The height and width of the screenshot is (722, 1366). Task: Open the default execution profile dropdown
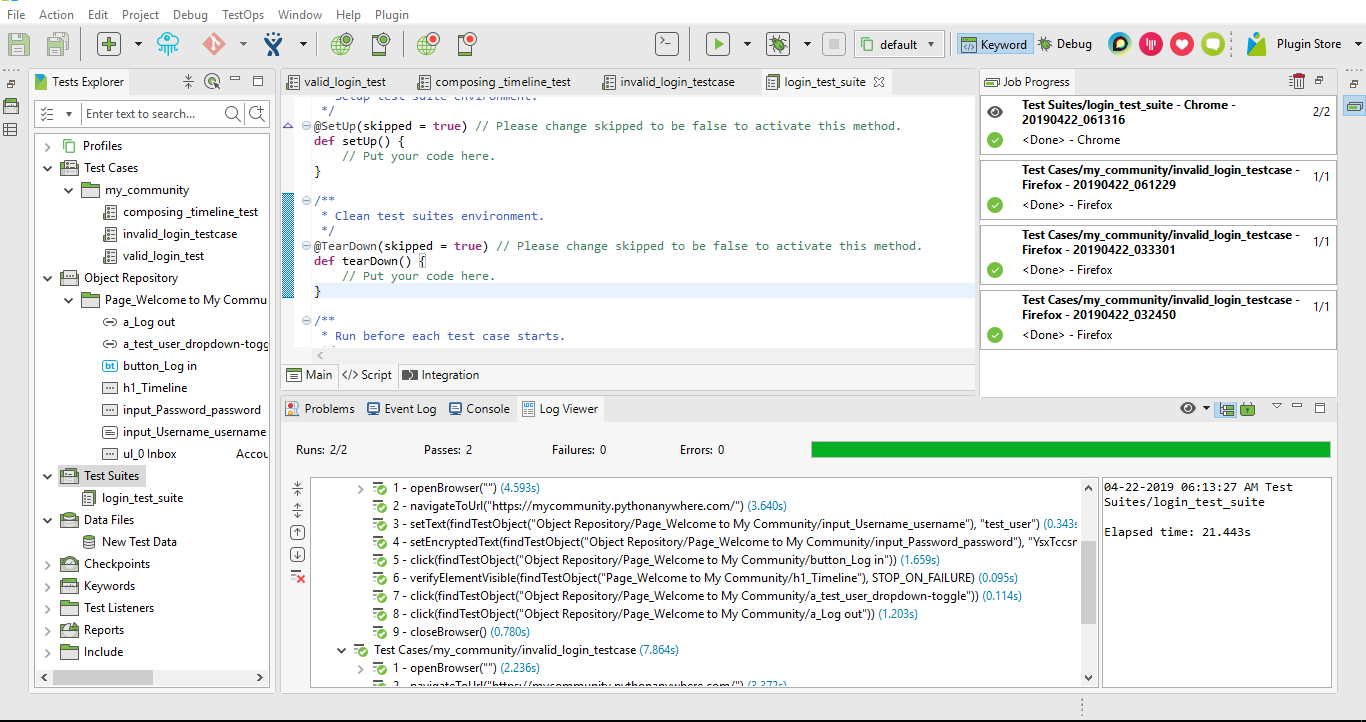click(x=898, y=44)
